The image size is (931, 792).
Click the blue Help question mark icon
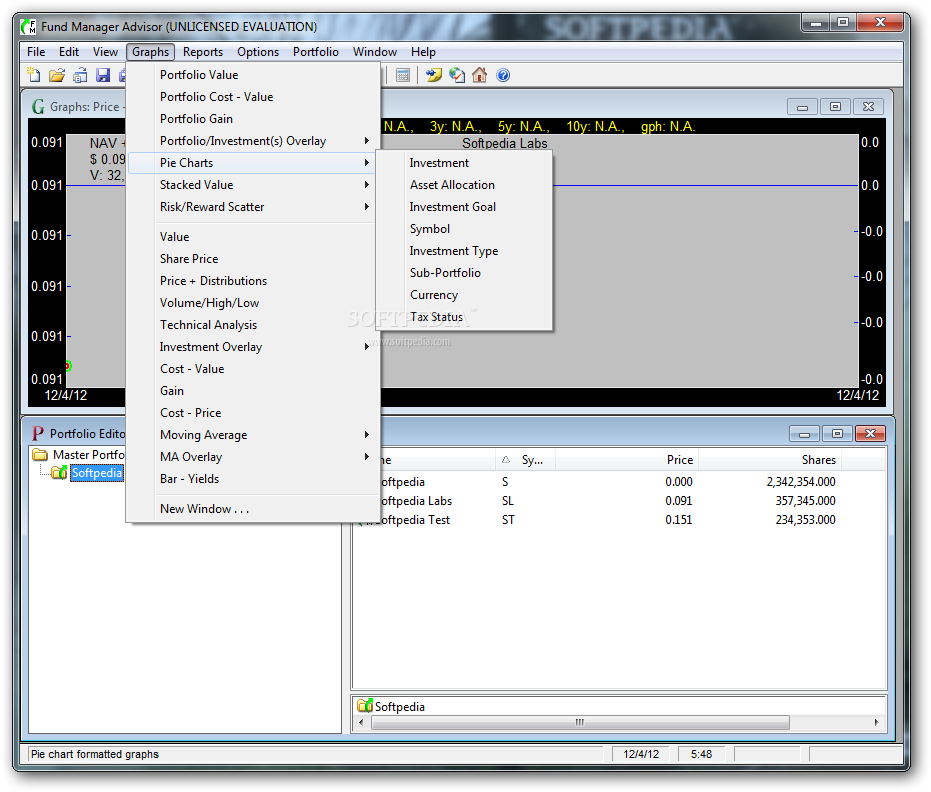tap(503, 75)
